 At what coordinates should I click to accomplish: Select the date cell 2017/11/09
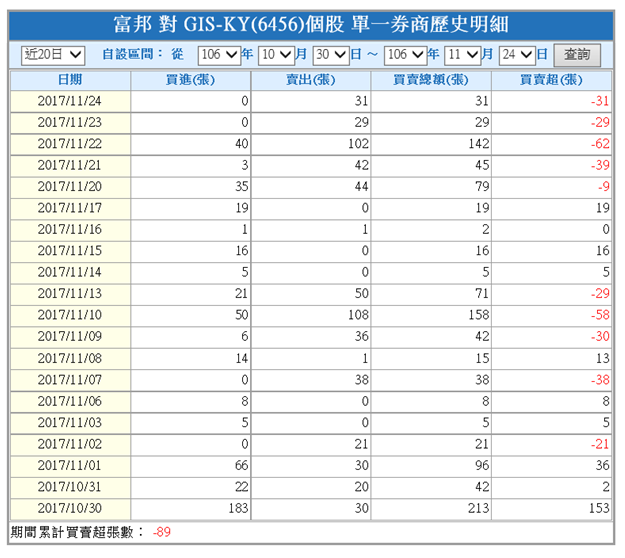click(x=70, y=337)
